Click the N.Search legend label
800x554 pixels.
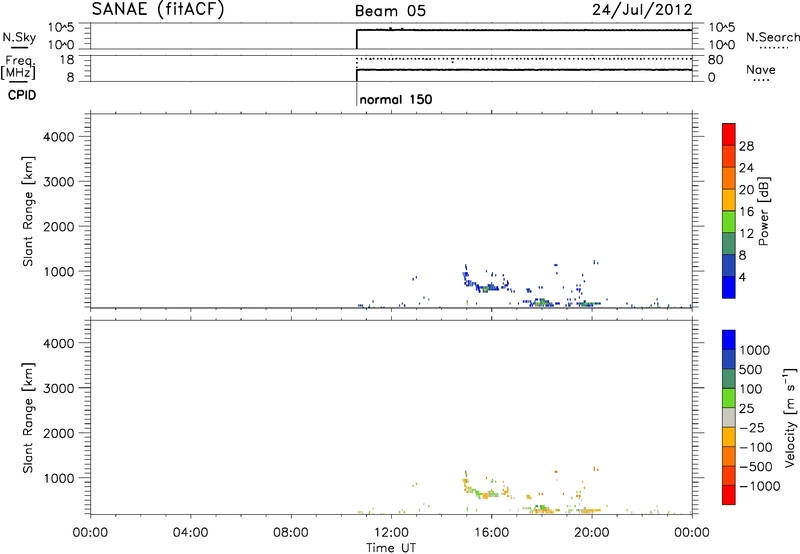pos(773,37)
